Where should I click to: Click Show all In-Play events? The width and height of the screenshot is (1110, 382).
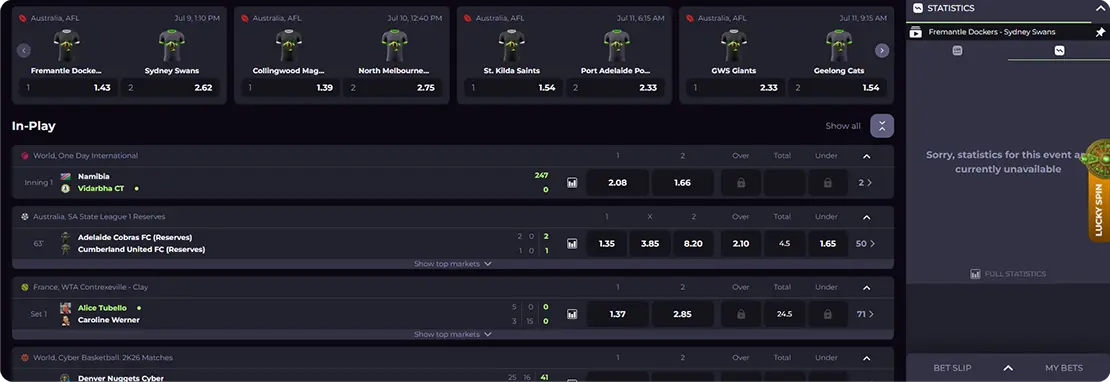click(843, 126)
